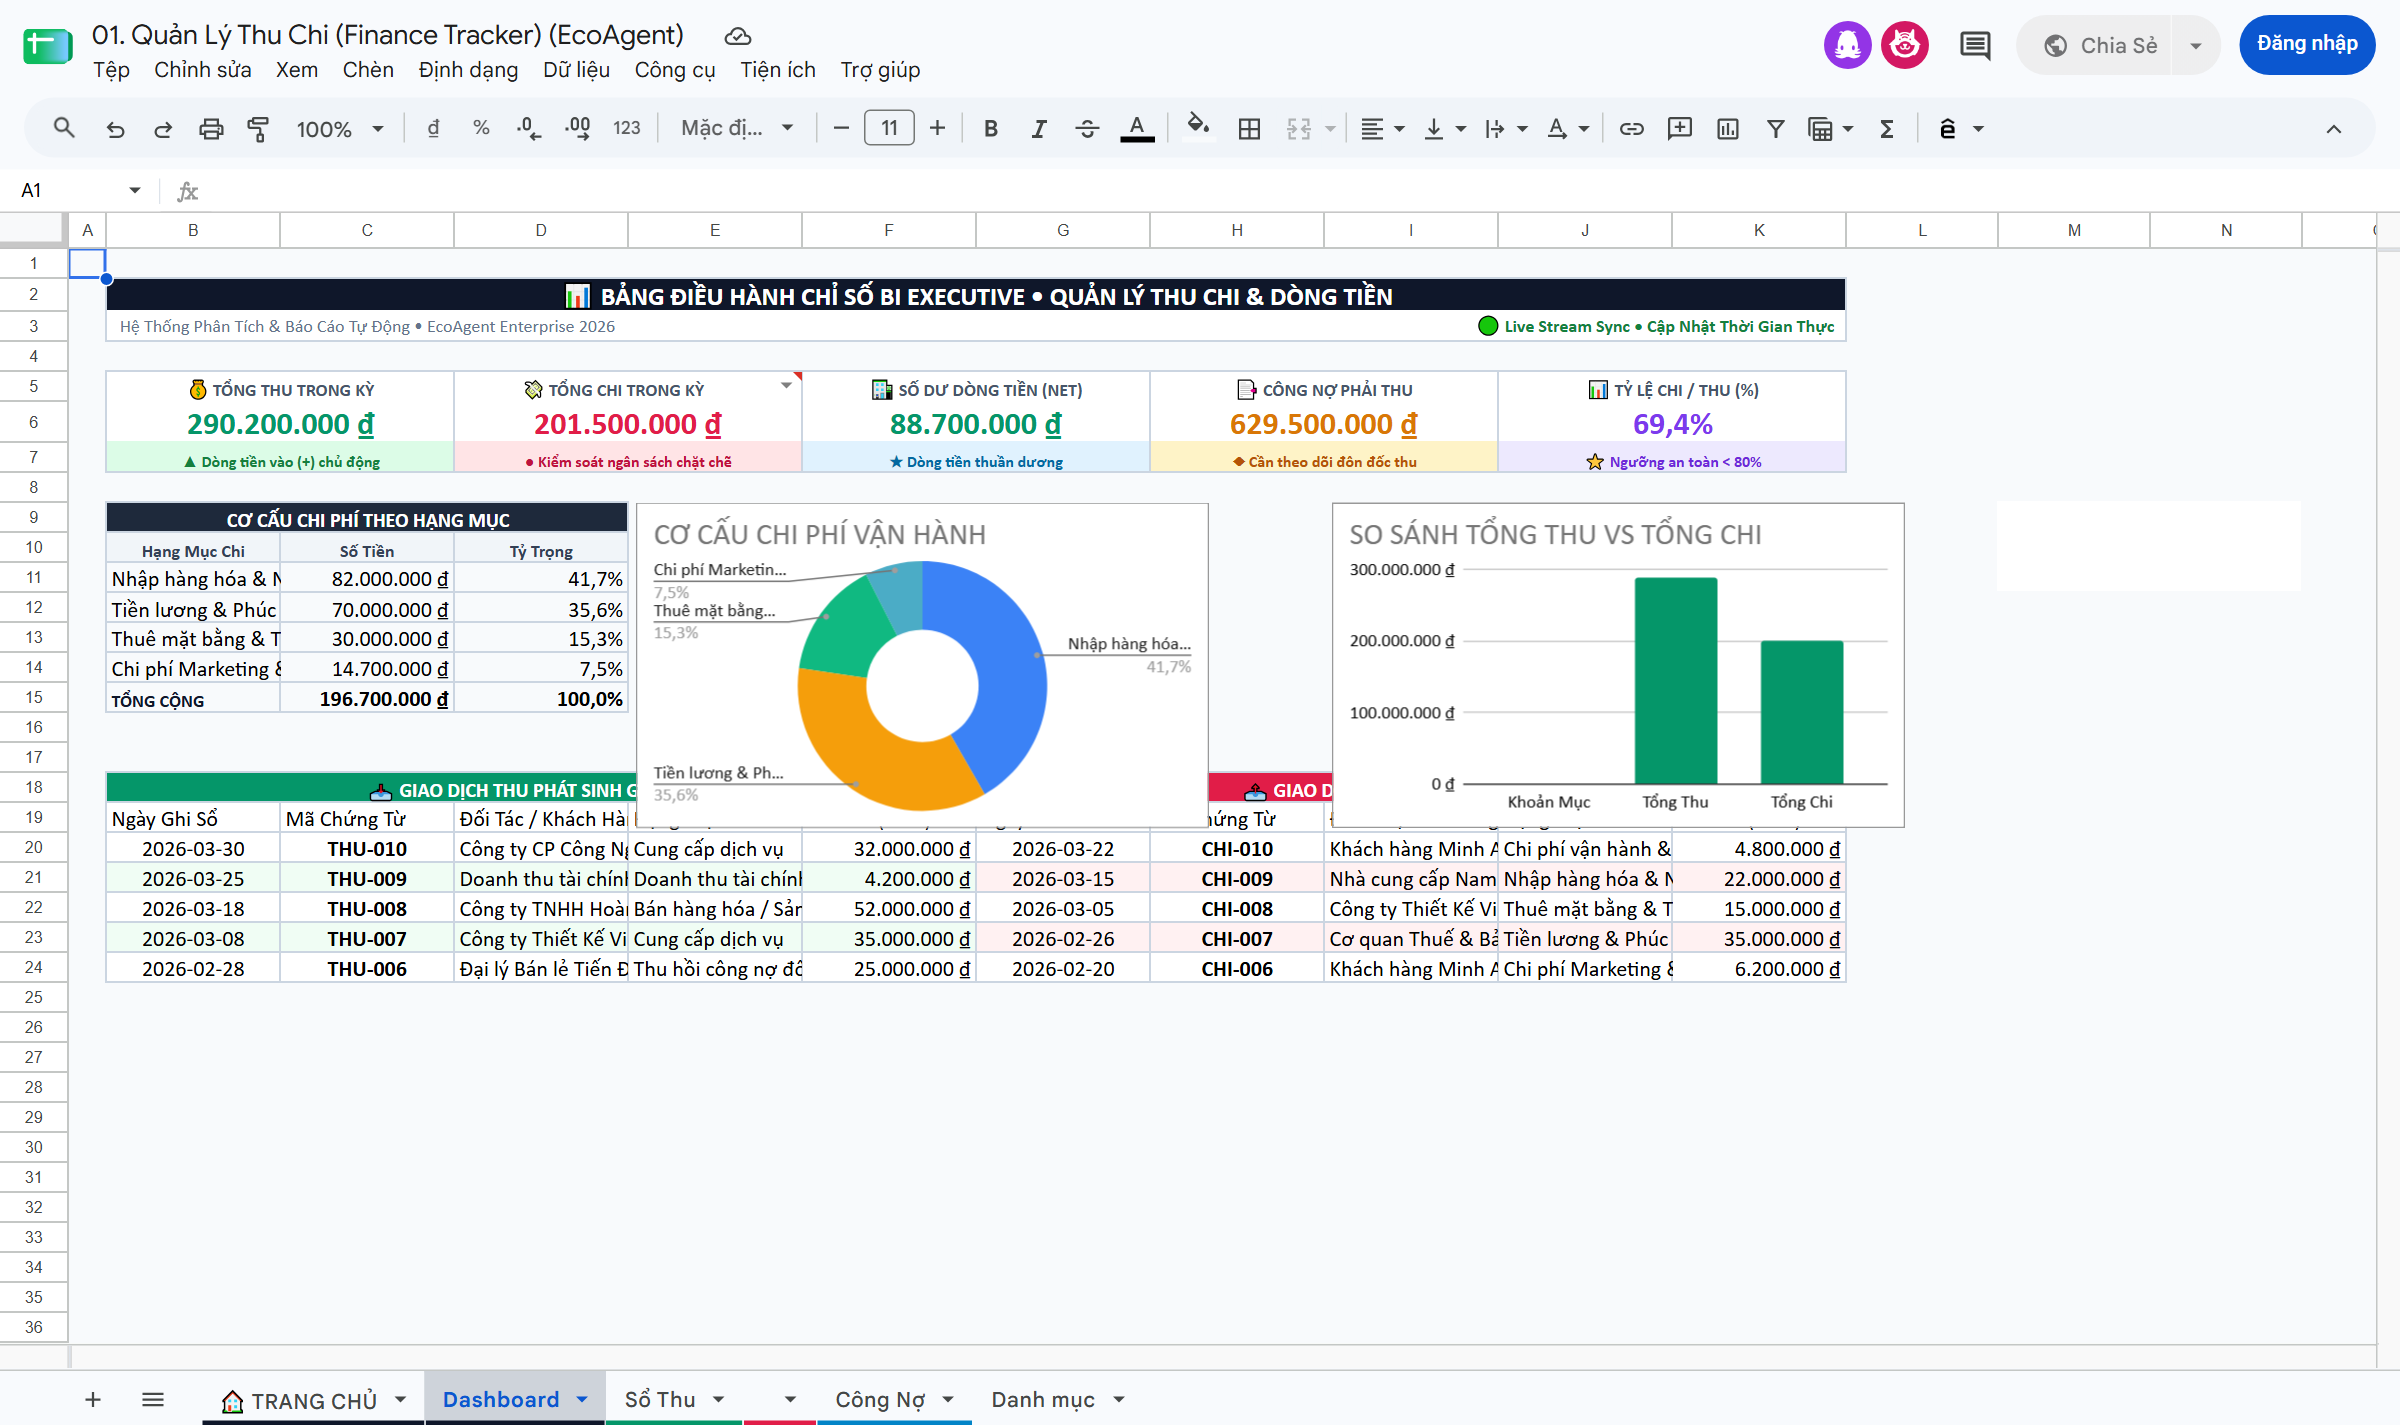Open text color picker

(1137, 129)
